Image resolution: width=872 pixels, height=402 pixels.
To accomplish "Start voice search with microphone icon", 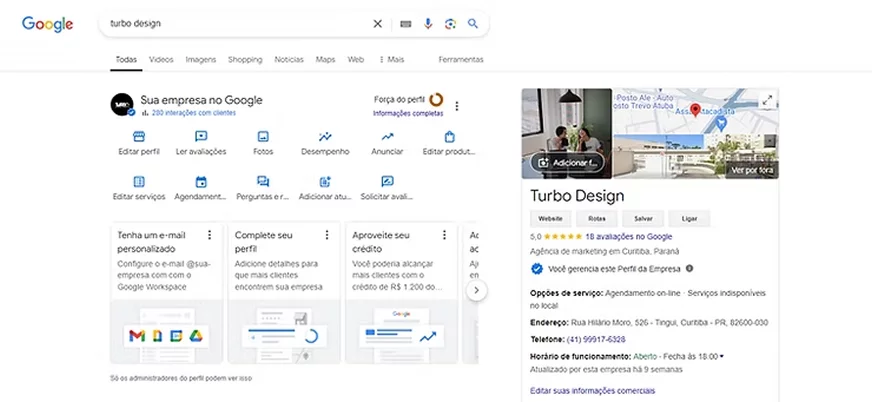I will tap(428, 24).
